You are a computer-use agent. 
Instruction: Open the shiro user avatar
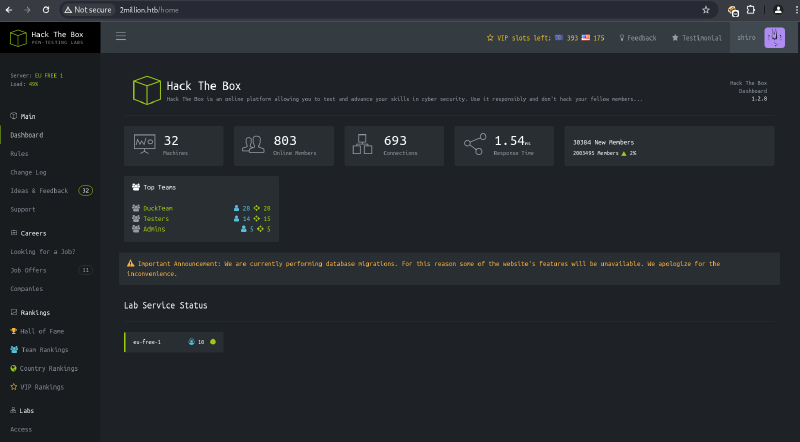[x=775, y=37]
